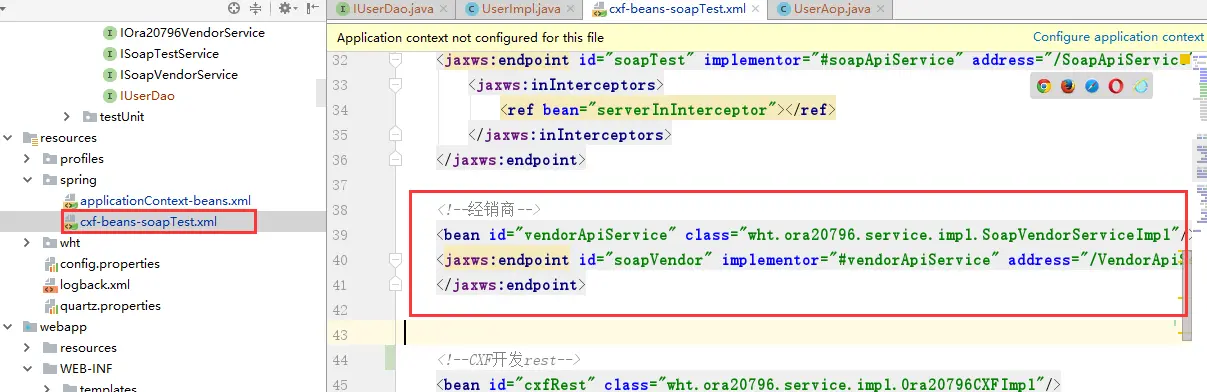Select ISoapVendorService in project tree

tap(179, 75)
